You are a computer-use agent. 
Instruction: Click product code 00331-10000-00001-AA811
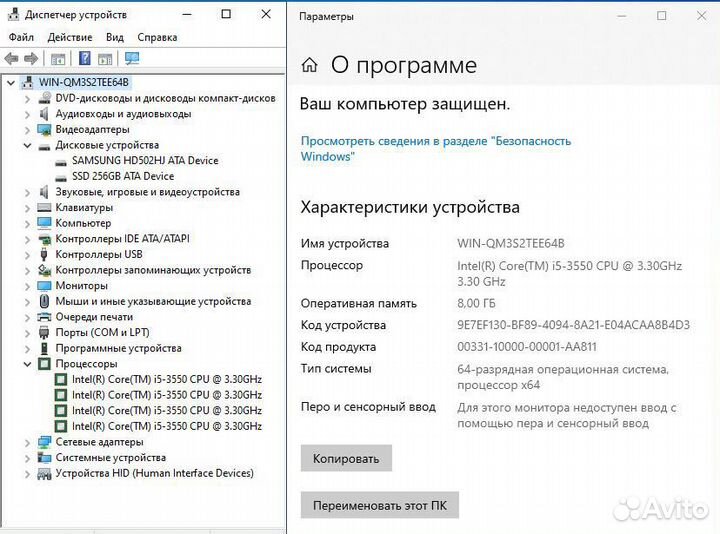click(x=527, y=347)
